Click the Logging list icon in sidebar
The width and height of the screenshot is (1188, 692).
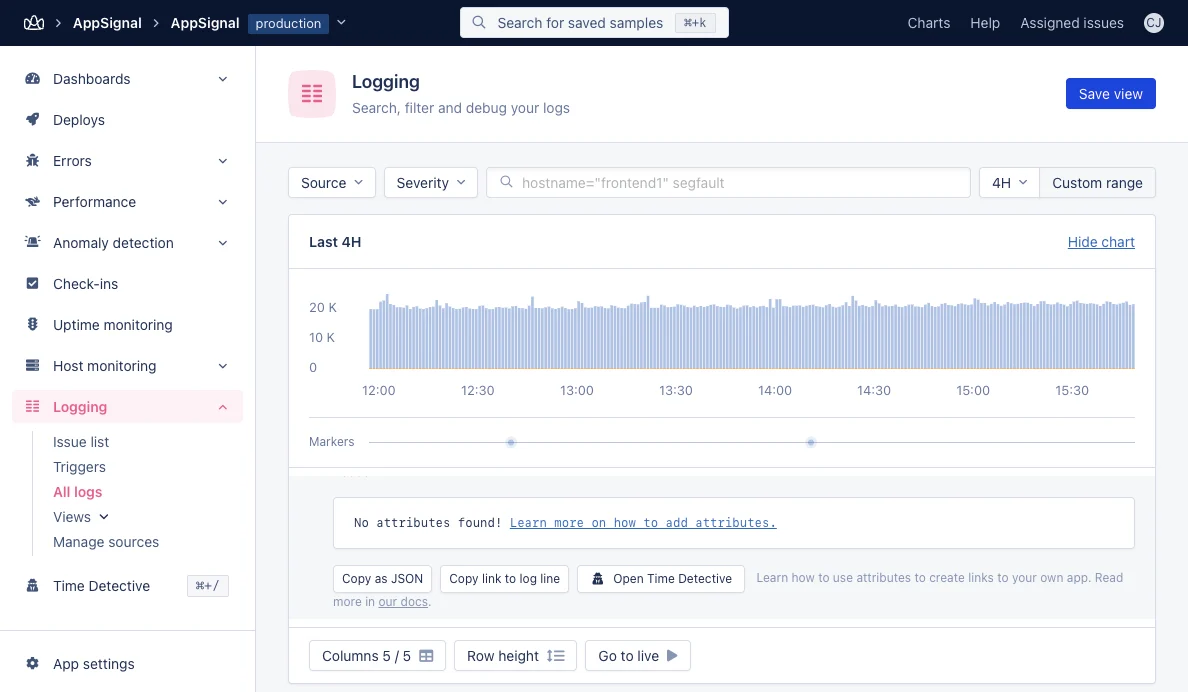[x=33, y=406]
